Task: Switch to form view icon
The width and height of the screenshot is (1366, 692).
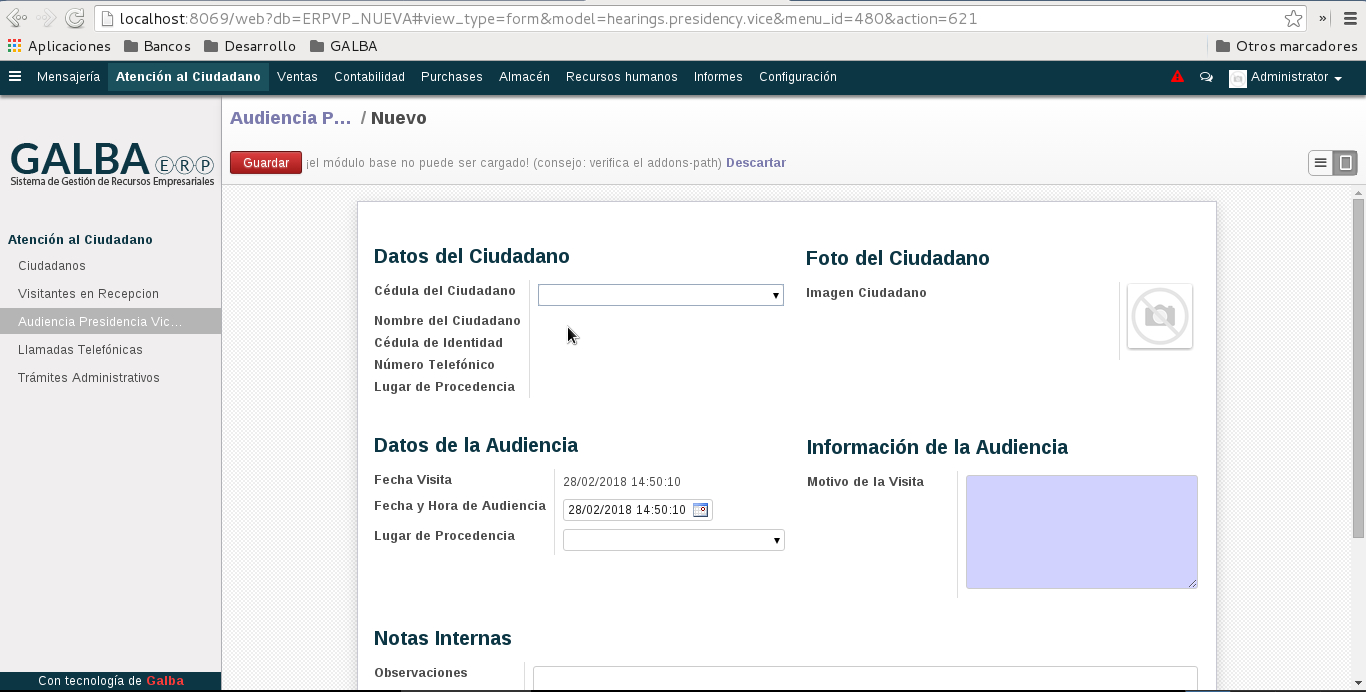Action: [x=1346, y=163]
